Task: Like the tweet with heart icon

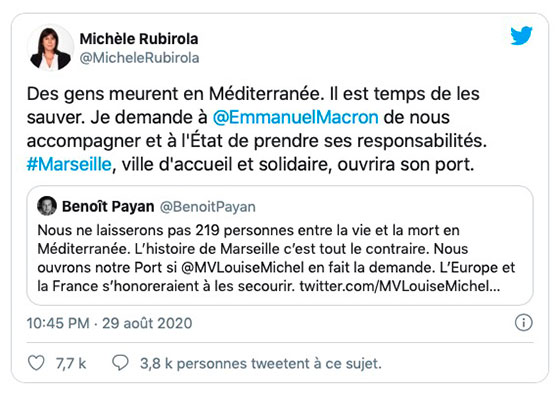Action: 36,363
